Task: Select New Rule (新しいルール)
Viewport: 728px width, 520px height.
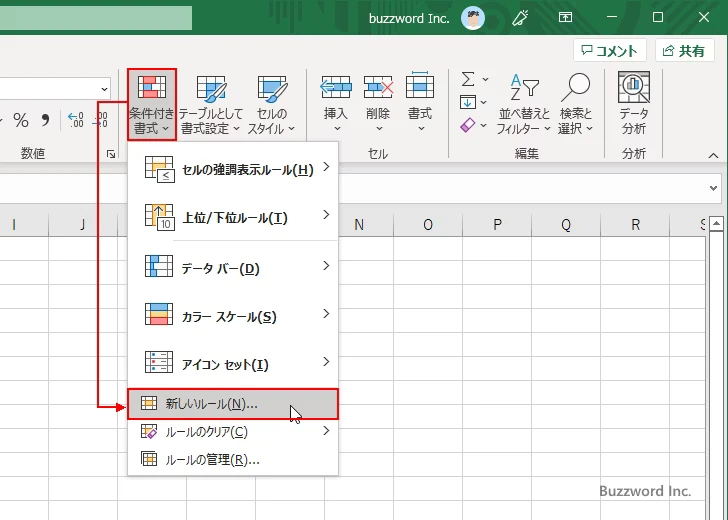Action: coord(233,404)
